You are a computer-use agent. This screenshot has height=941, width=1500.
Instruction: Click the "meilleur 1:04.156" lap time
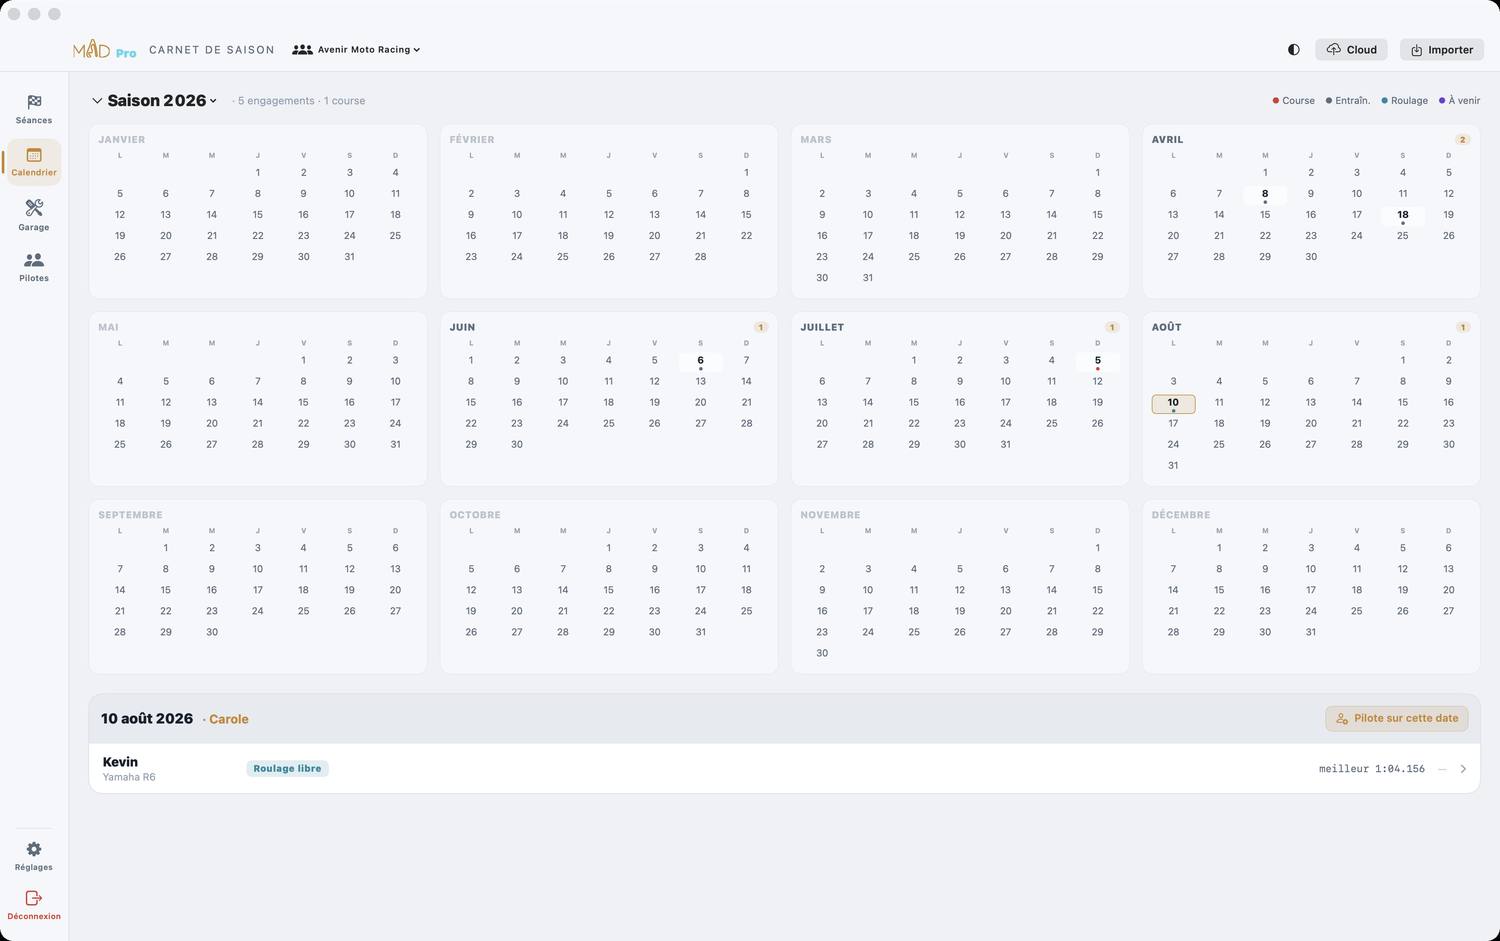[1372, 769]
